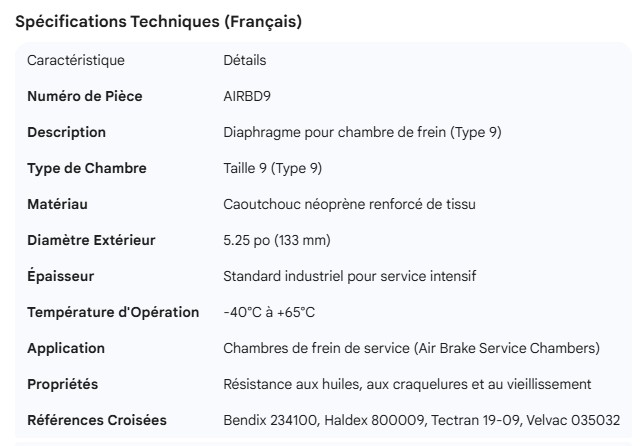This screenshot has width=641, height=446.
Task: Select the "Matériau" row label
Action: click(58, 204)
